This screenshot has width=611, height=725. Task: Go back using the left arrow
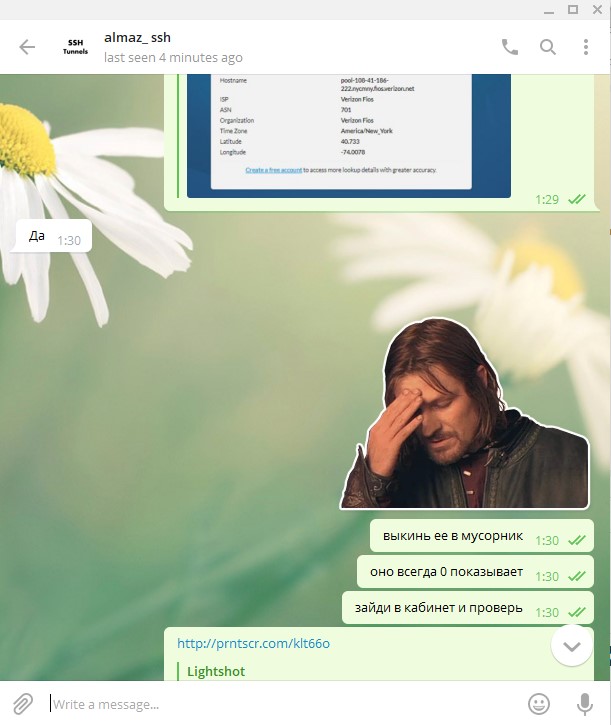[x=27, y=47]
